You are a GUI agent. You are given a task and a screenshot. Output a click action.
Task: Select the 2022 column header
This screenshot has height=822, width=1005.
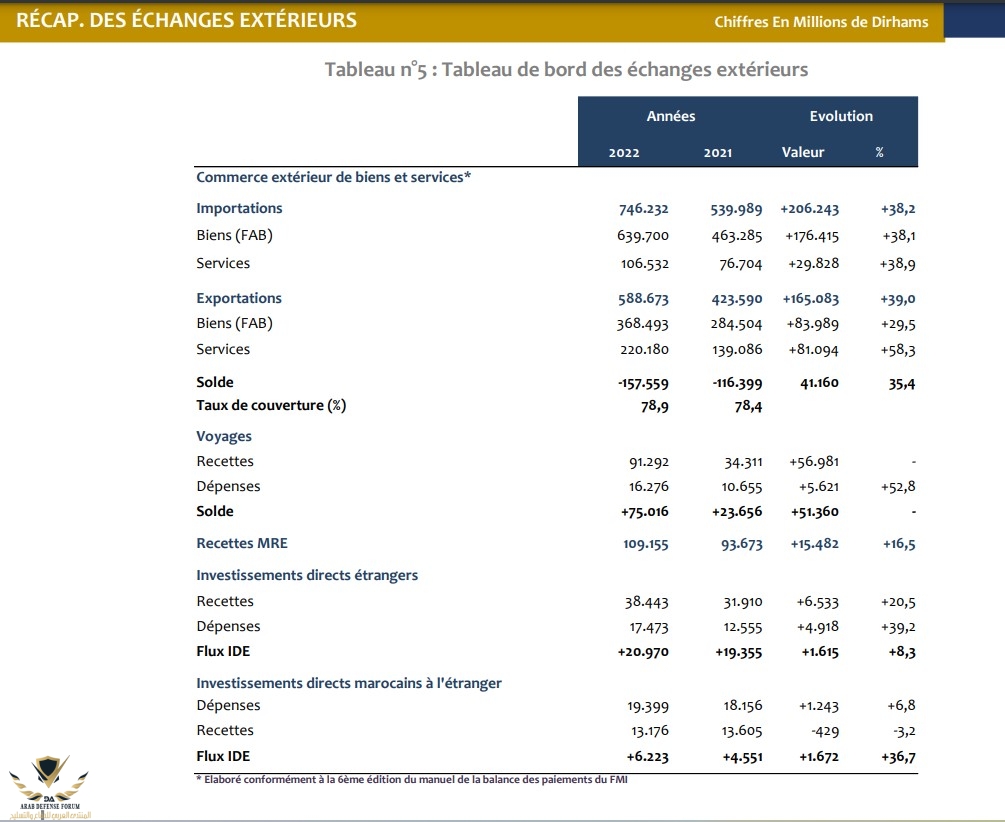(x=624, y=153)
